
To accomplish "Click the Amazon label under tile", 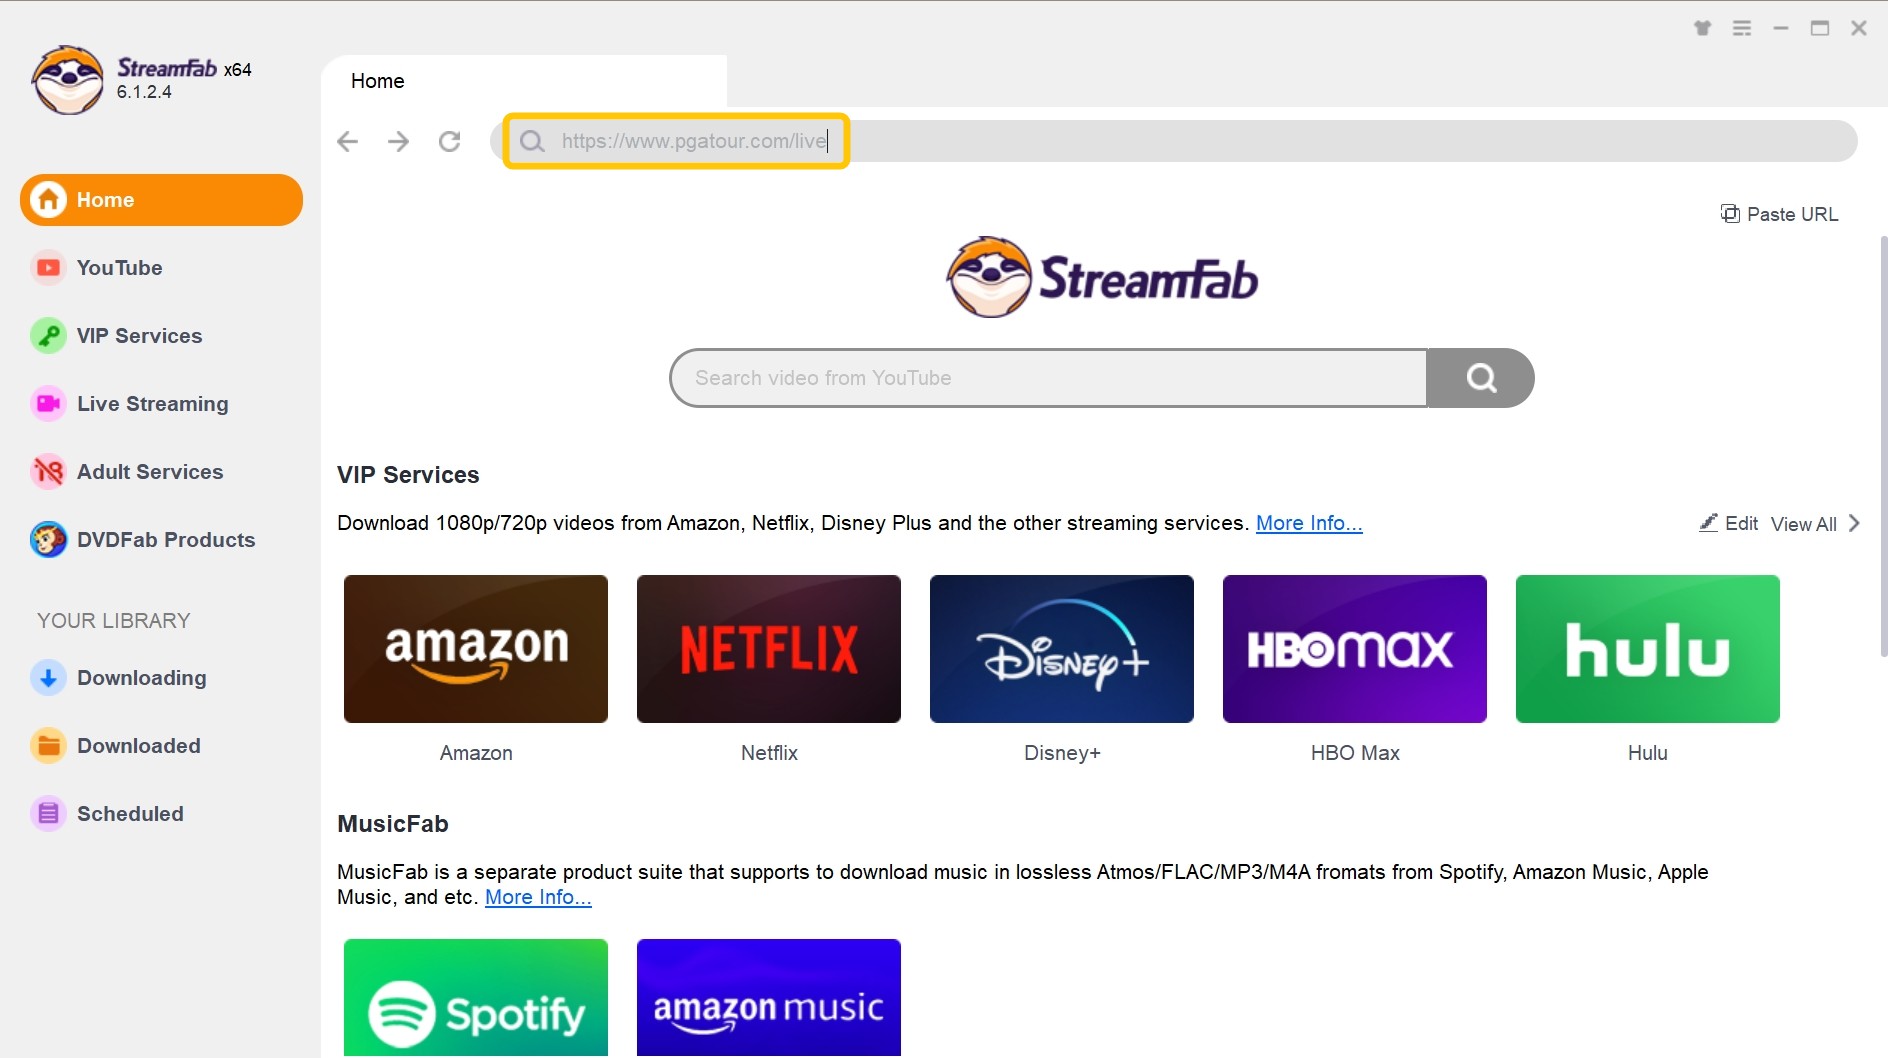I will point(476,753).
